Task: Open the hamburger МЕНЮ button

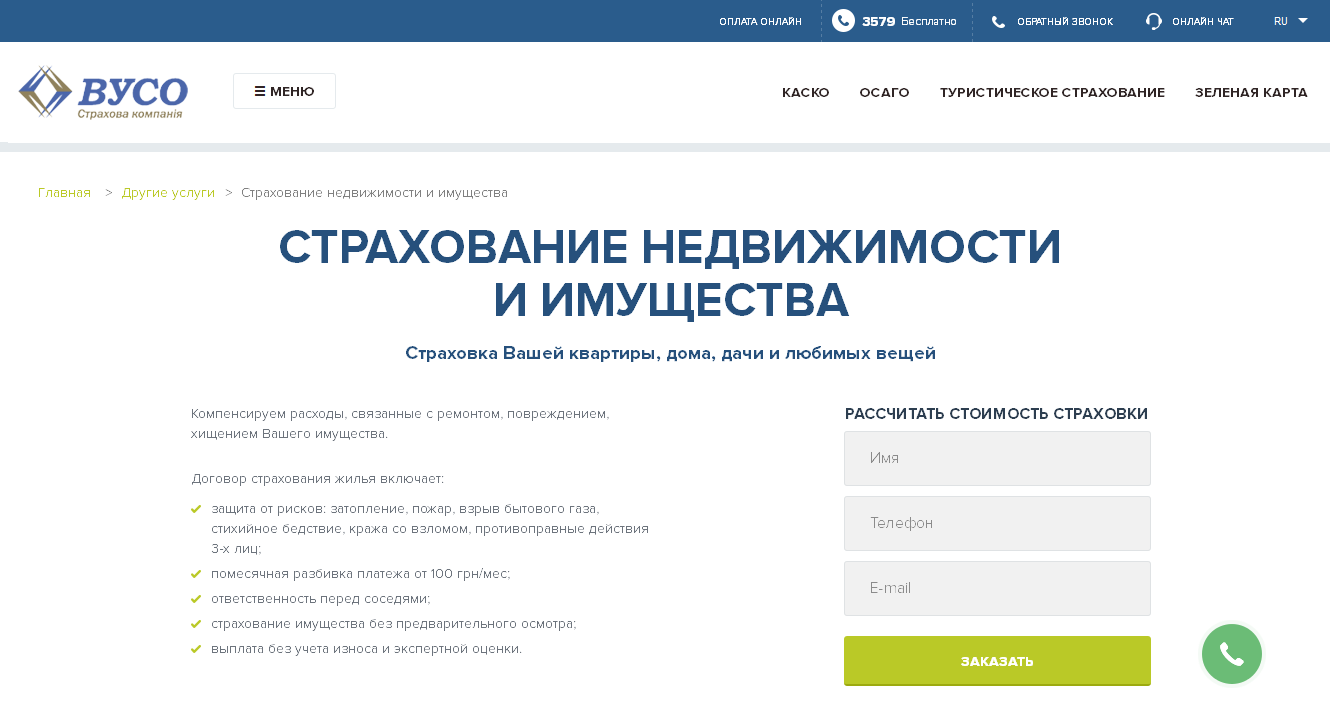Action: pos(284,91)
